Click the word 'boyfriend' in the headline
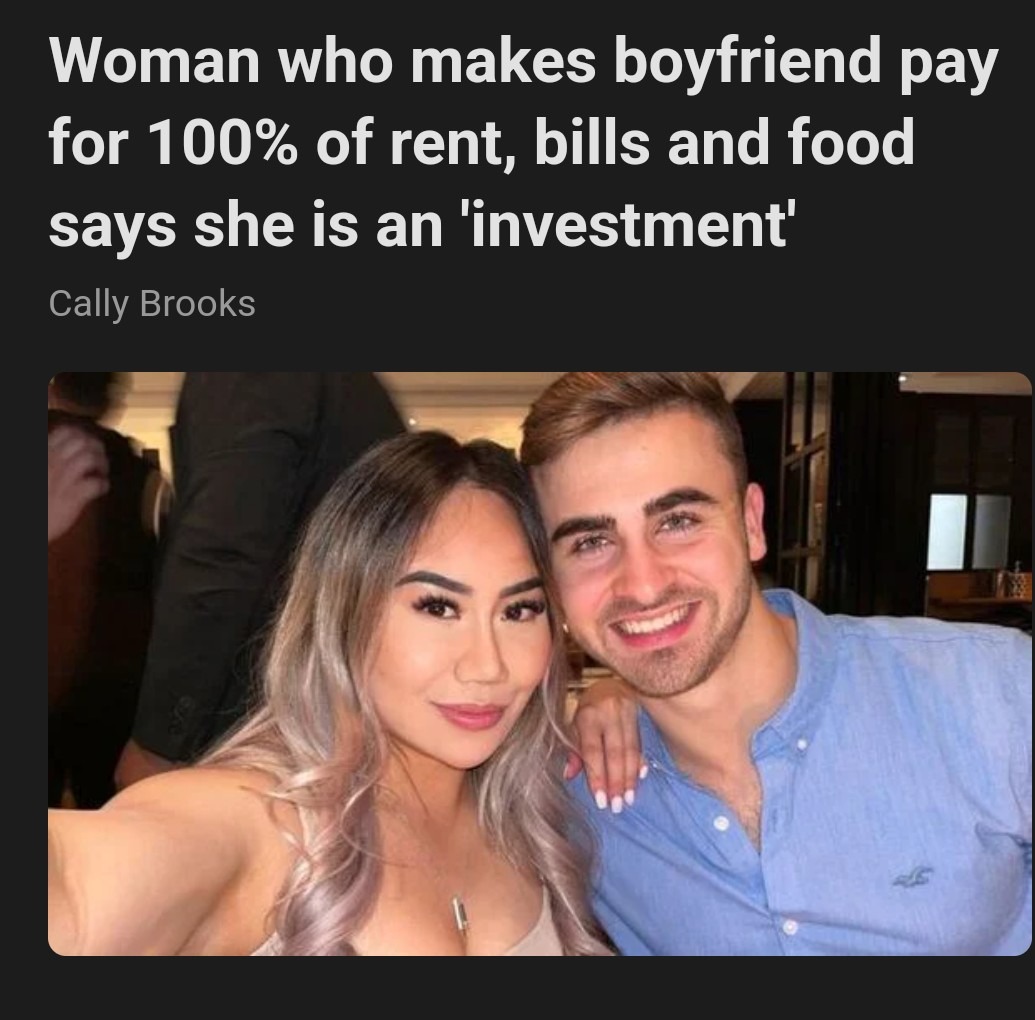 747,63
